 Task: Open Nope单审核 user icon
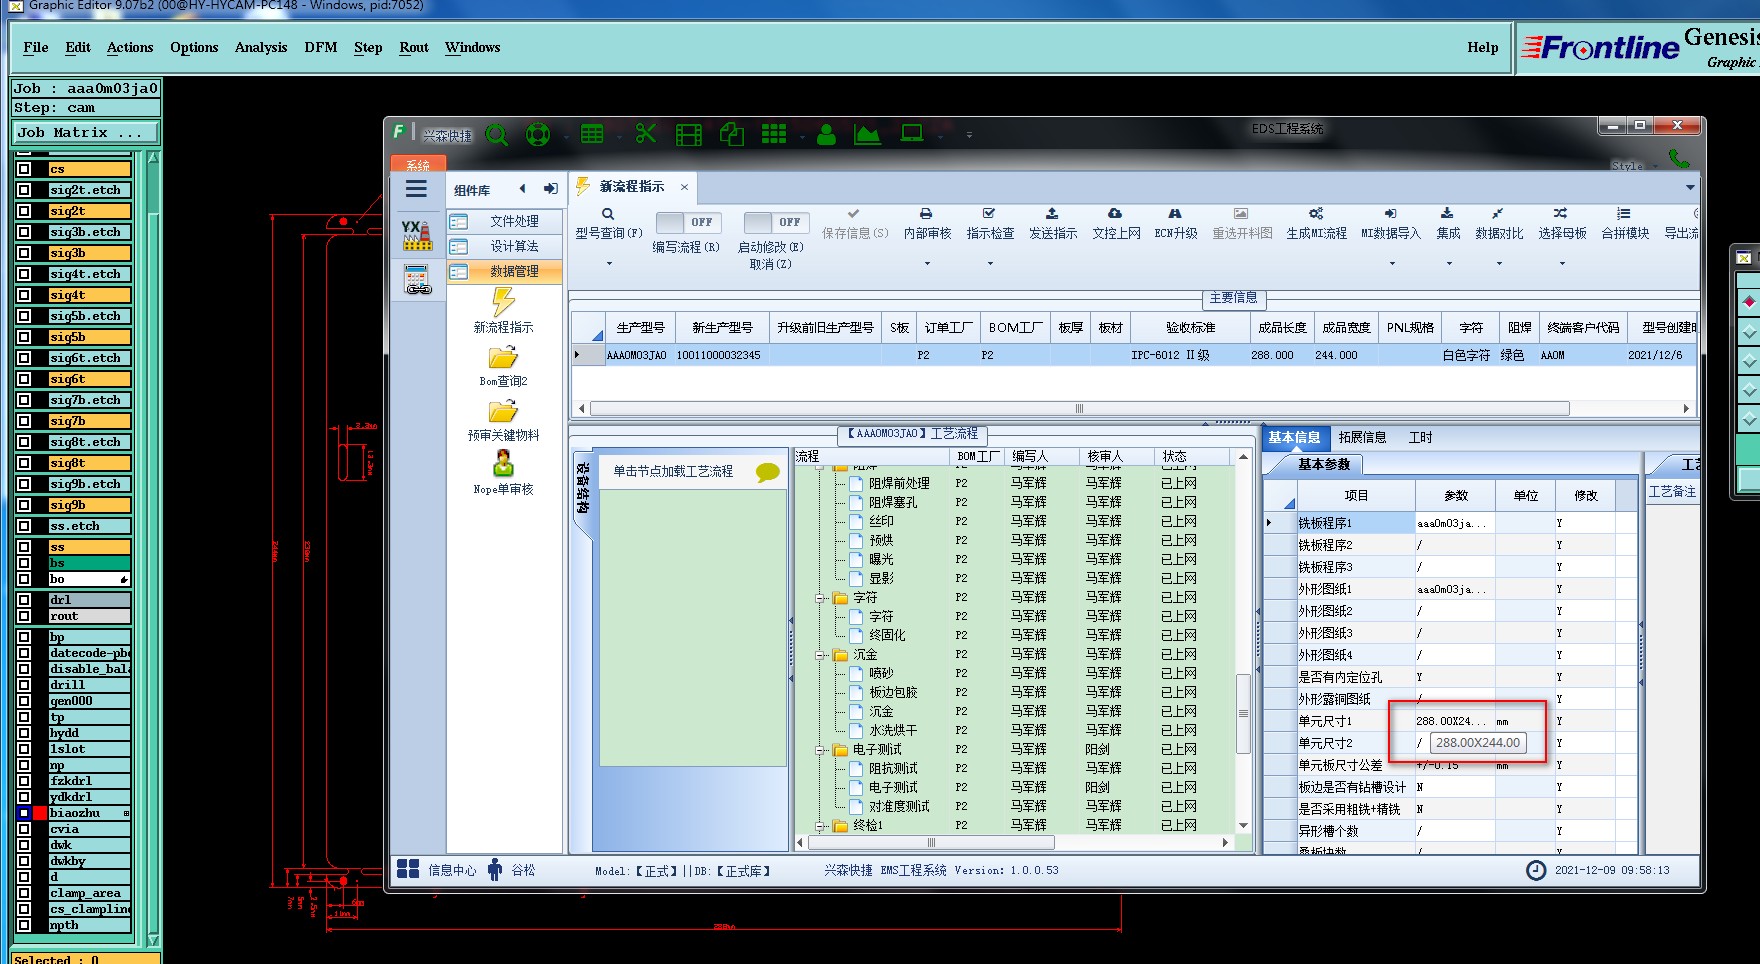click(503, 464)
